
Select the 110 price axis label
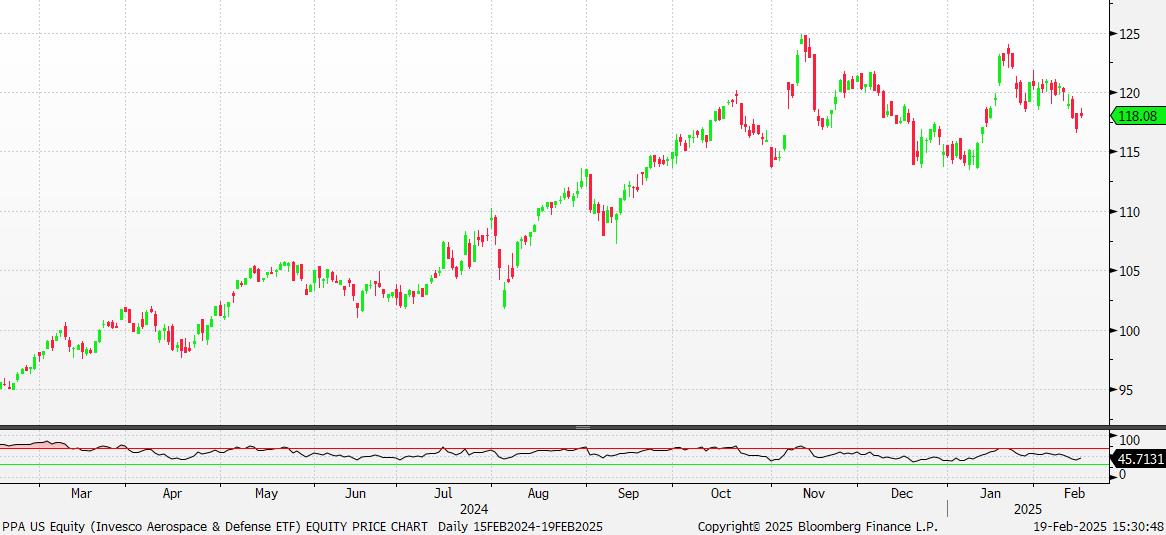pyautogui.click(x=1129, y=211)
